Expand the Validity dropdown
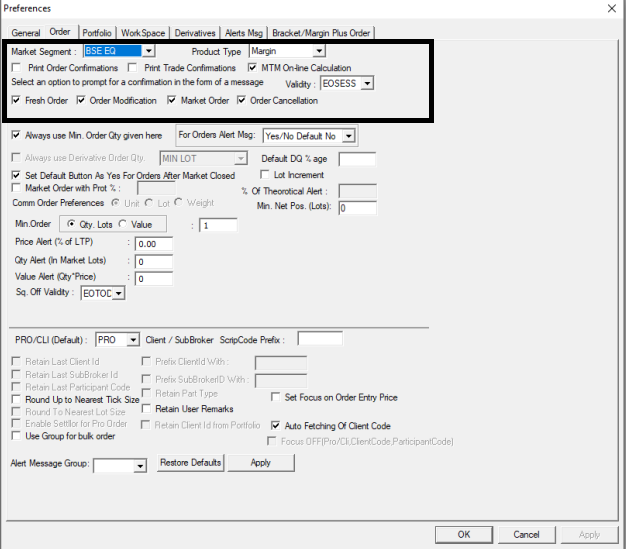 367,84
